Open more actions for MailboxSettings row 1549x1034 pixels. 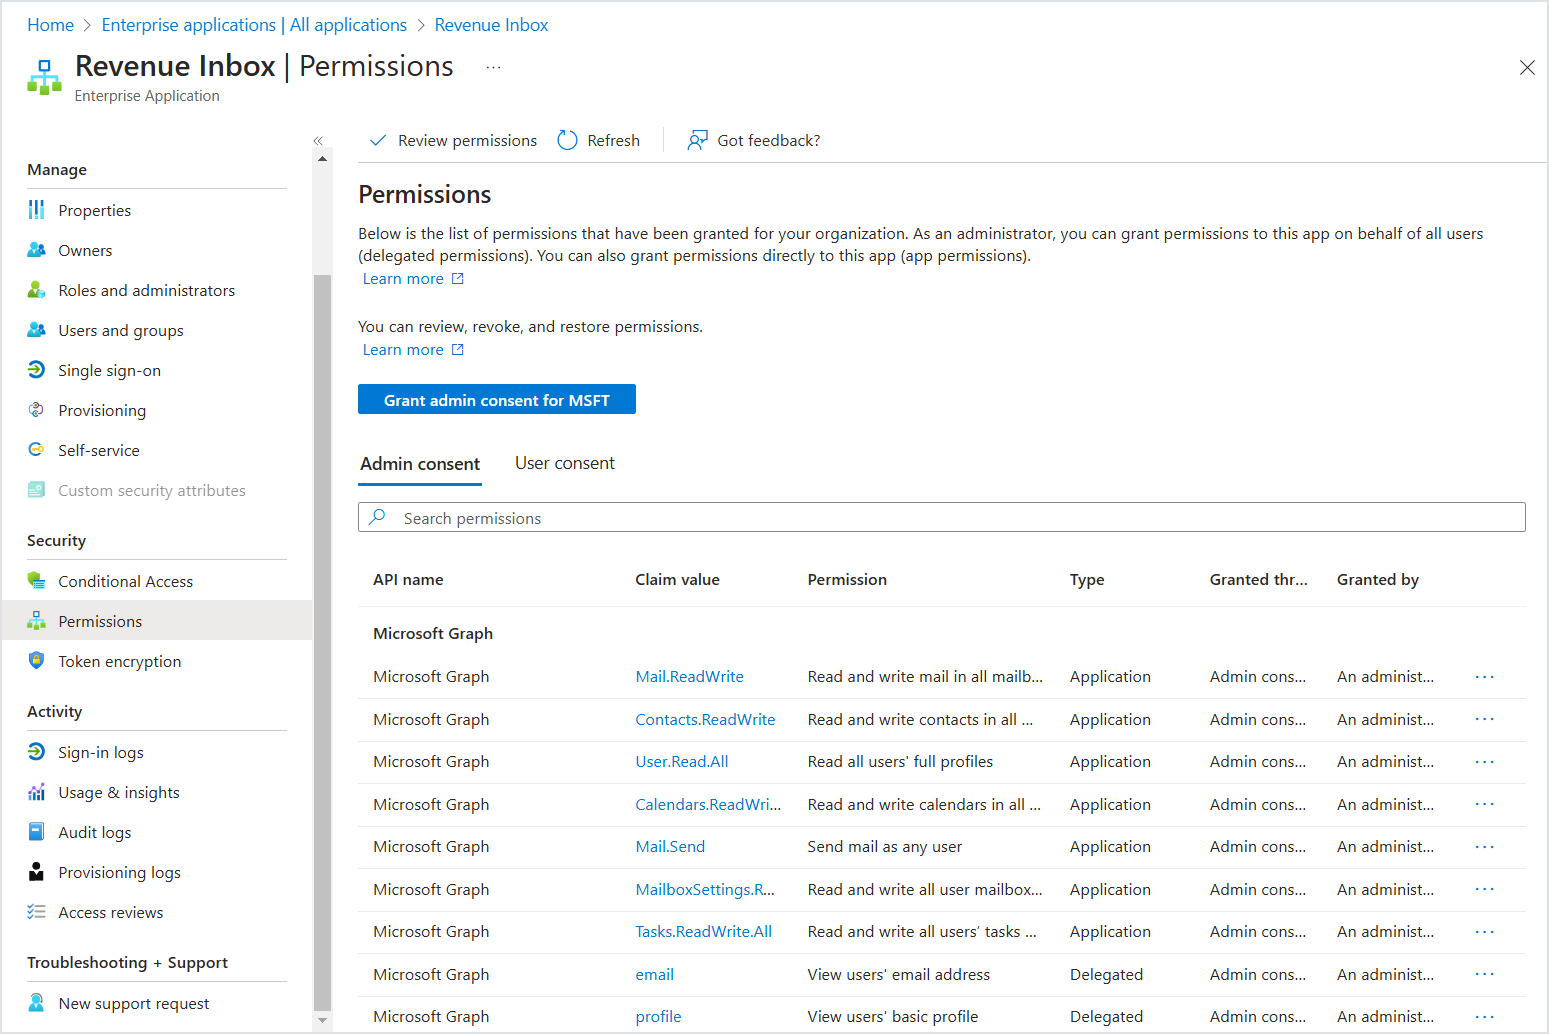[1485, 890]
